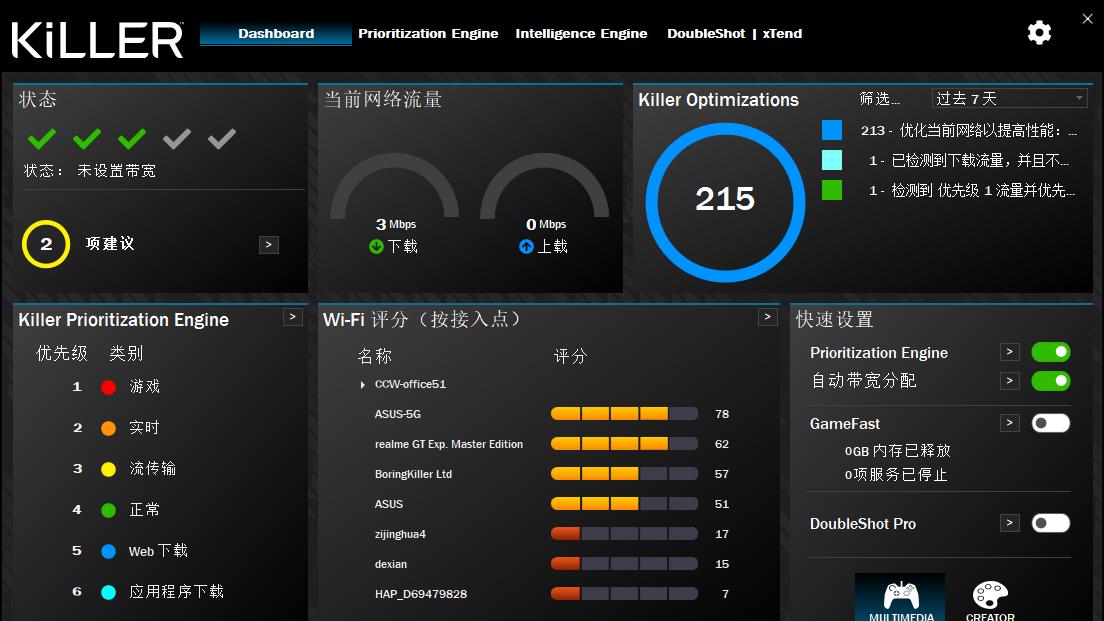This screenshot has width=1104, height=621.
Task: Open Wi-Fi score panel details arrow
Action: (767, 317)
